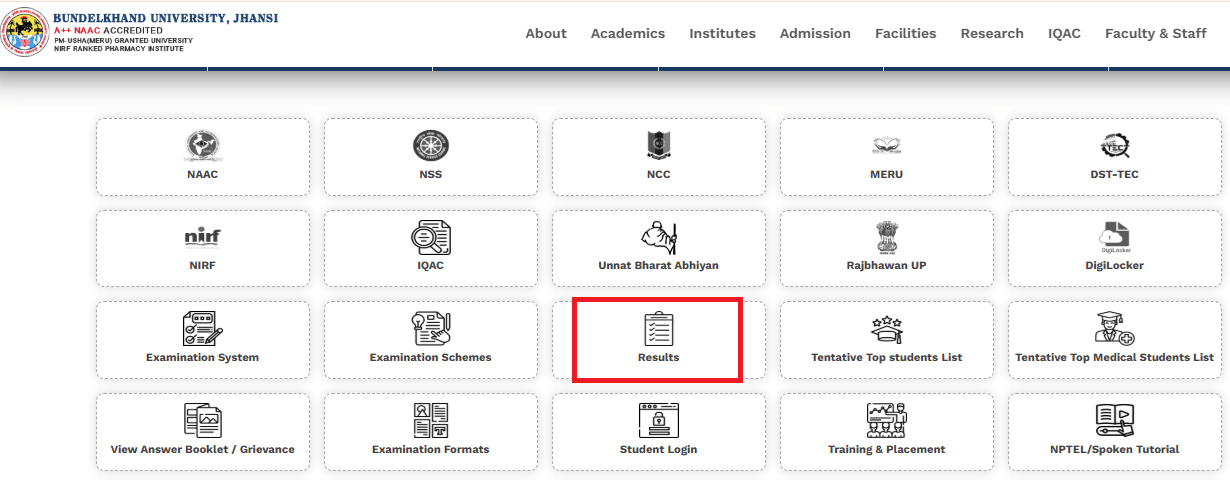
Task: Select the NCC crest icon
Action: coord(659,147)
